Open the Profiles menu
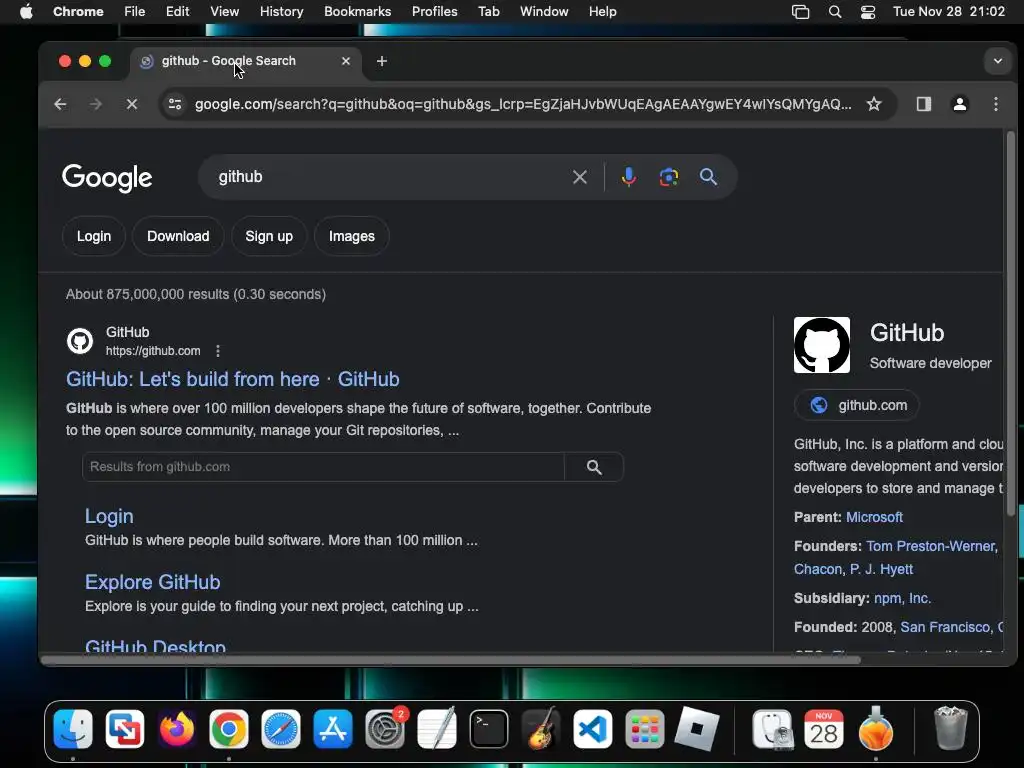The width and height of the screenshot is (1024, 768). pyautogui.click(x=434, y=12)
